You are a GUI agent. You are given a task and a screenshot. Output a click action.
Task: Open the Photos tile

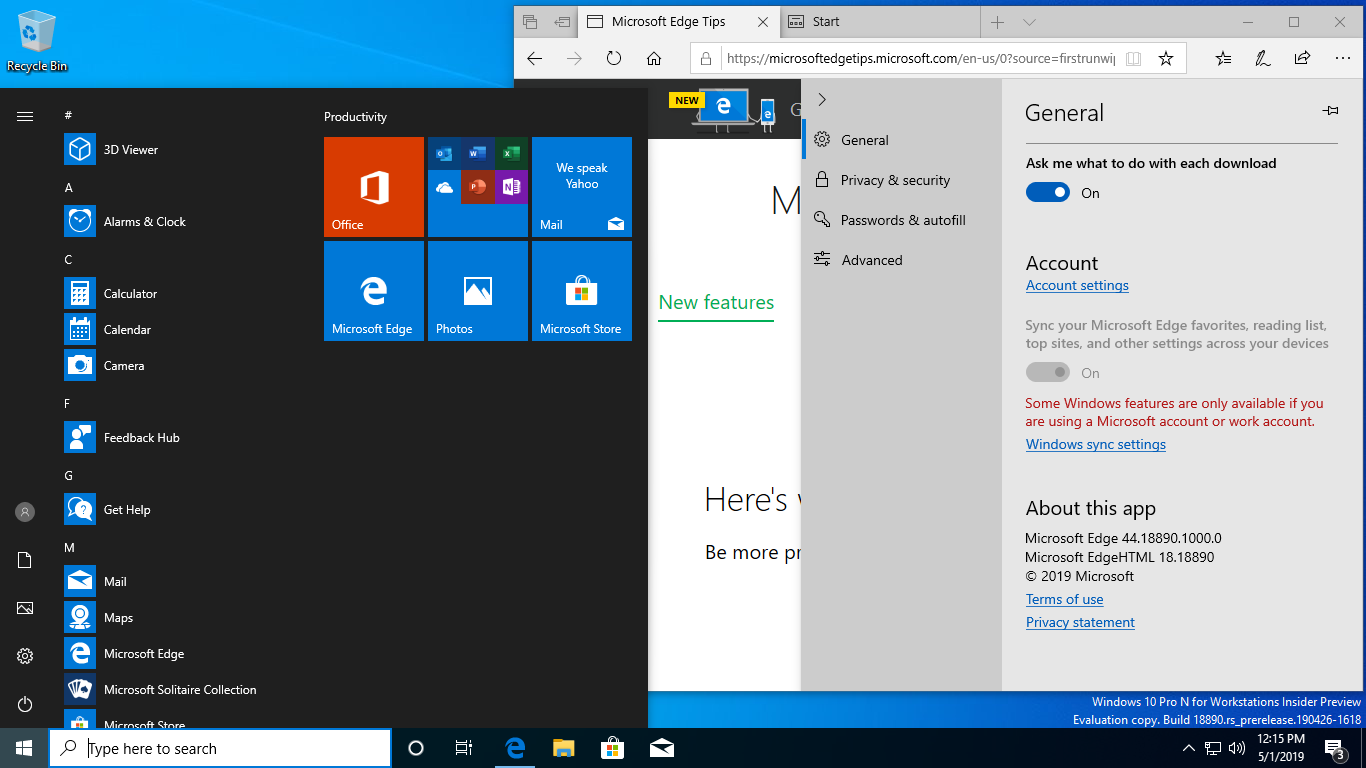coord(478,291)
